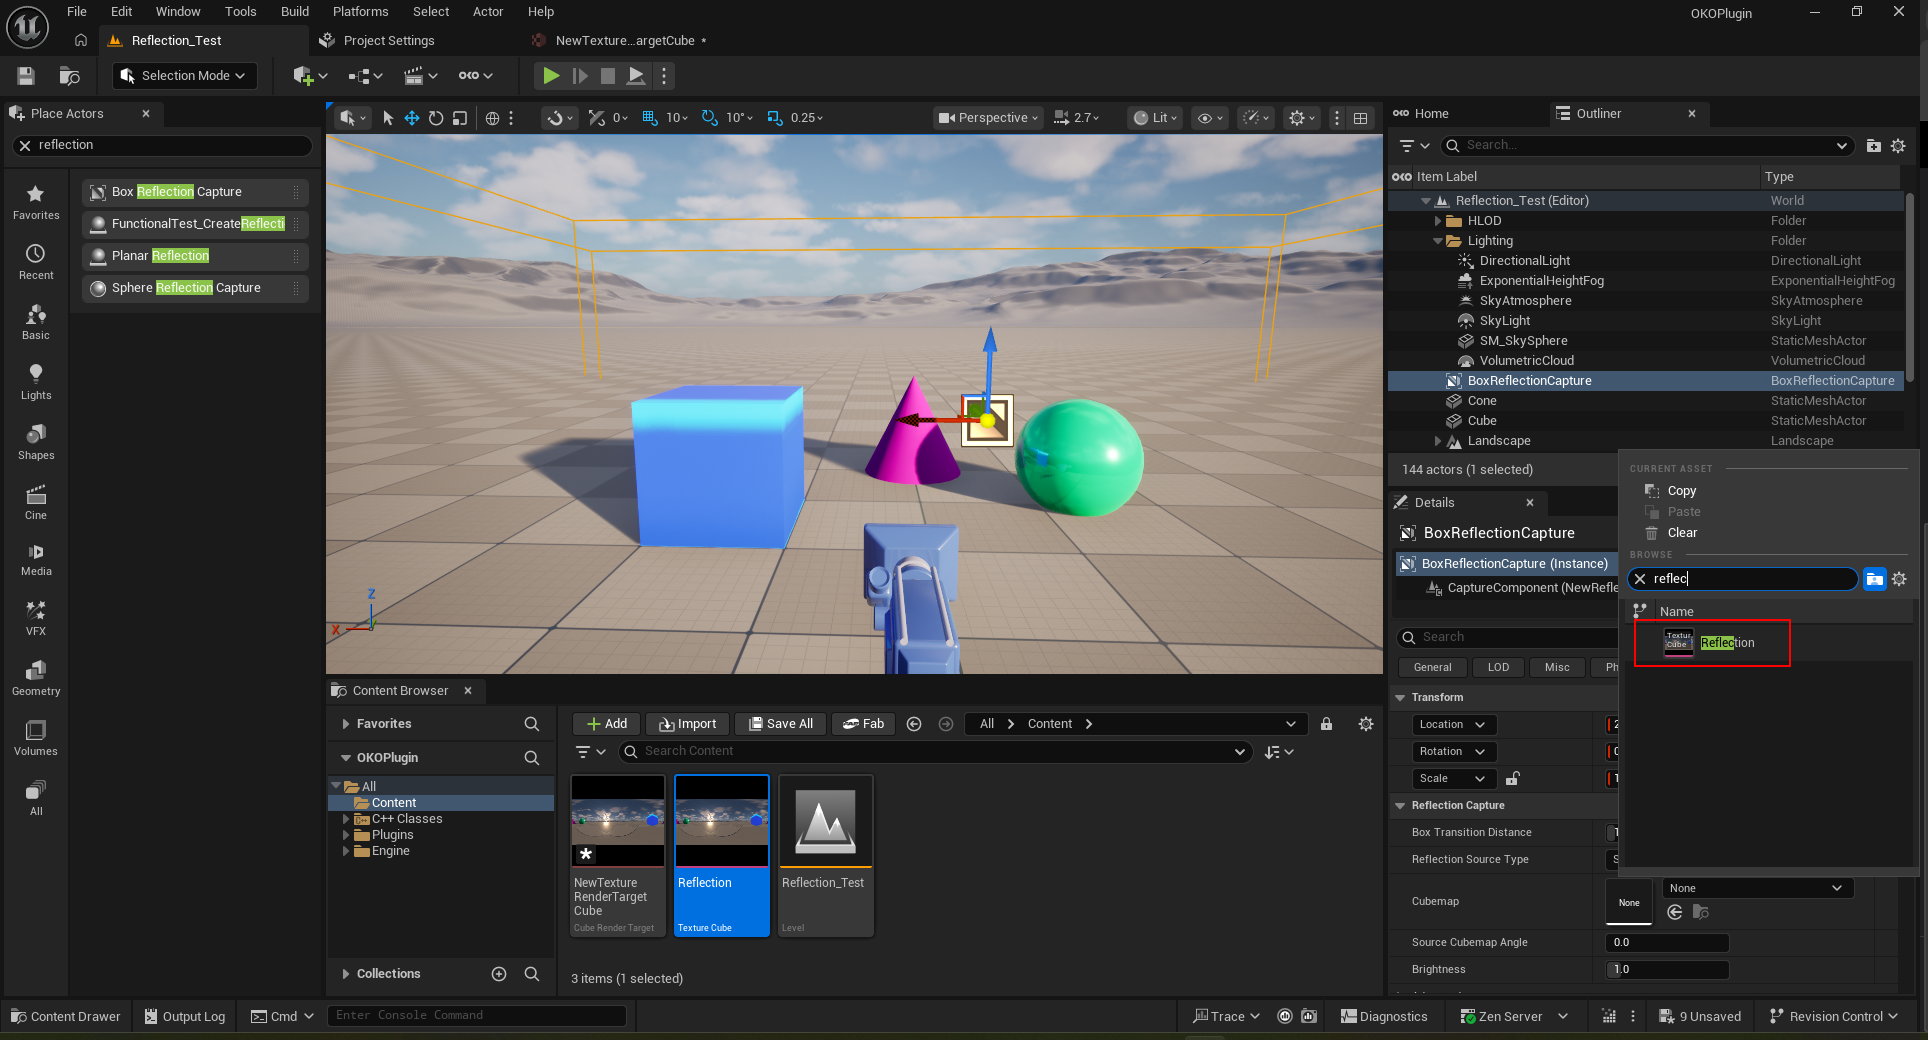Image resolution: width=1928 pixels, height=1040 pixels.
Task: Click the Save All button
Action: click(781, 724)
